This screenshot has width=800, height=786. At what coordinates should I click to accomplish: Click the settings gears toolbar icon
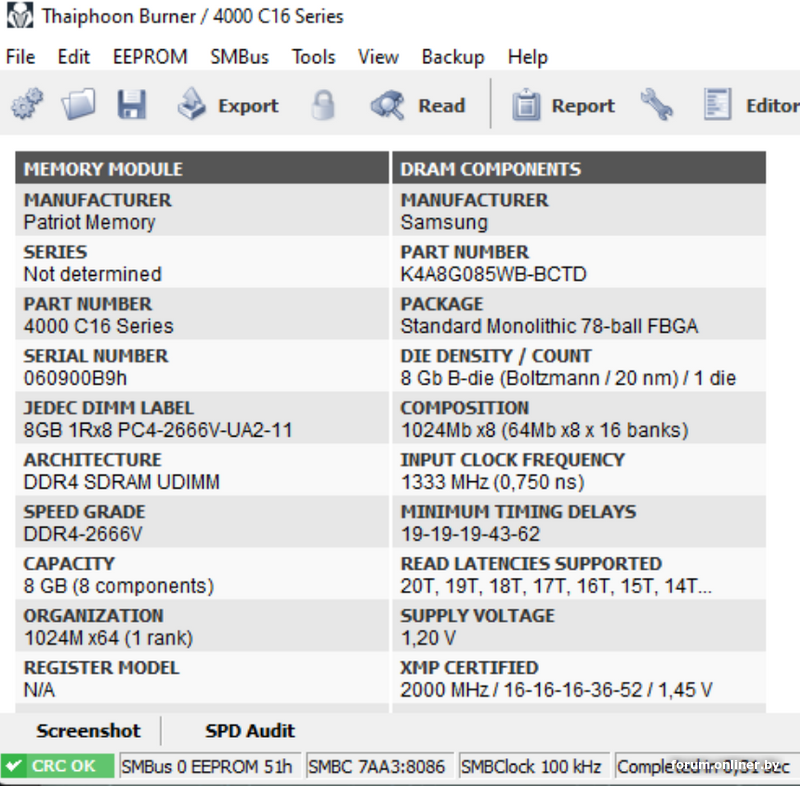[27, 105]
